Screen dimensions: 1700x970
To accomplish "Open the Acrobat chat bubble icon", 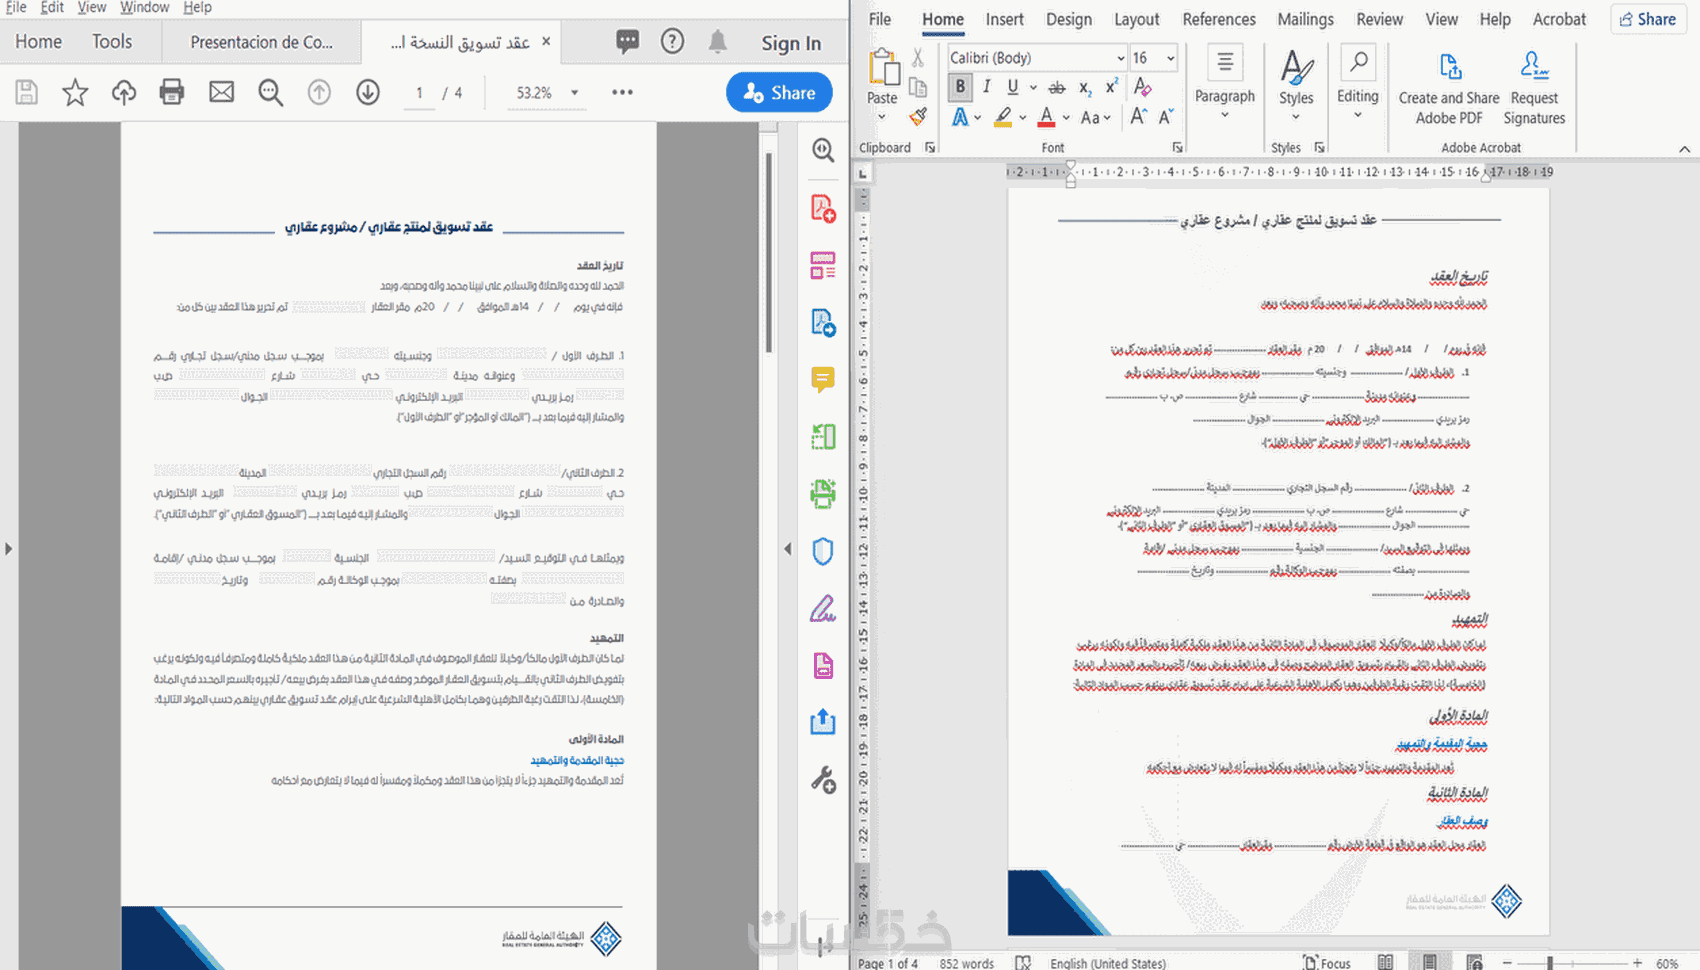I will 627,41.
